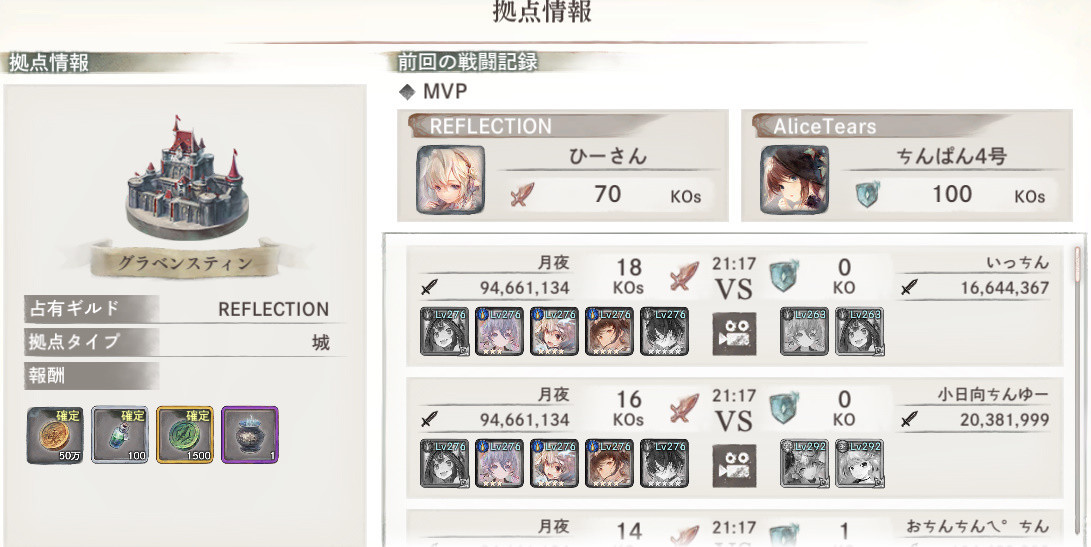This screenshot has height=547, width=1091.
Task: Select ひーさん MVP avatar portrait
Action: click(450, 180)
